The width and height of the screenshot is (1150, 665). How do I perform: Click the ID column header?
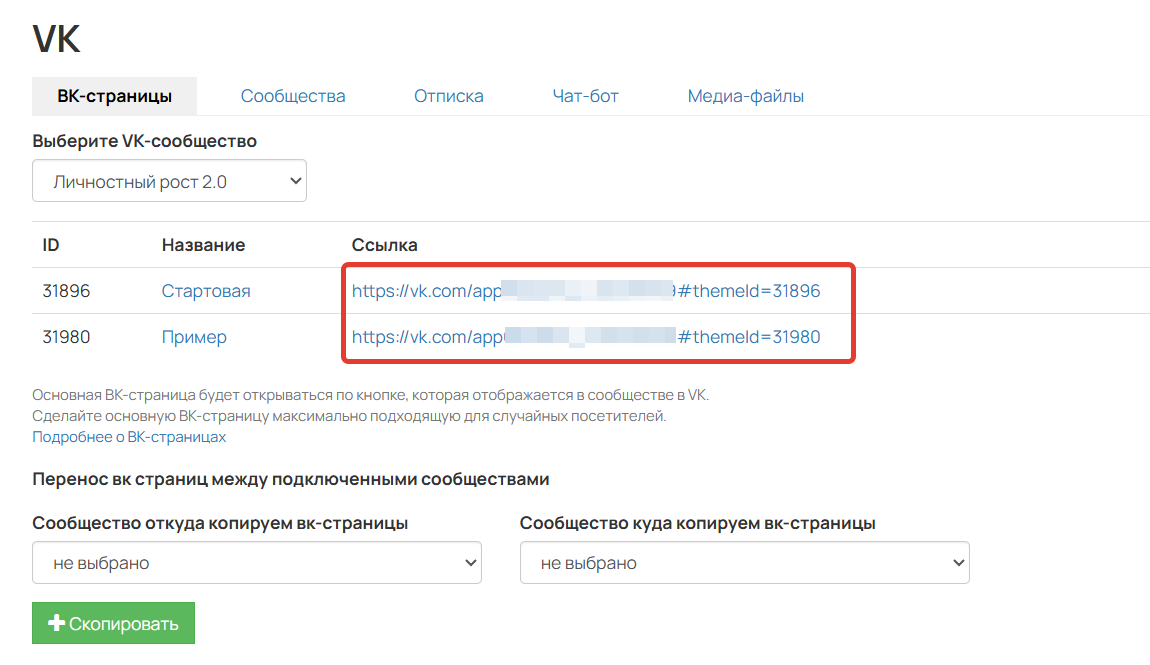[x=50, y=244]
